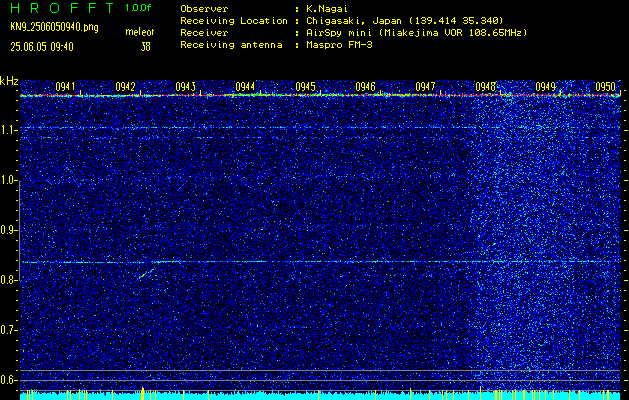Select the file name KN9_2506050940.png
This screenshot has width=629, height=400.
pyautogui.click(x=54, y=27)
